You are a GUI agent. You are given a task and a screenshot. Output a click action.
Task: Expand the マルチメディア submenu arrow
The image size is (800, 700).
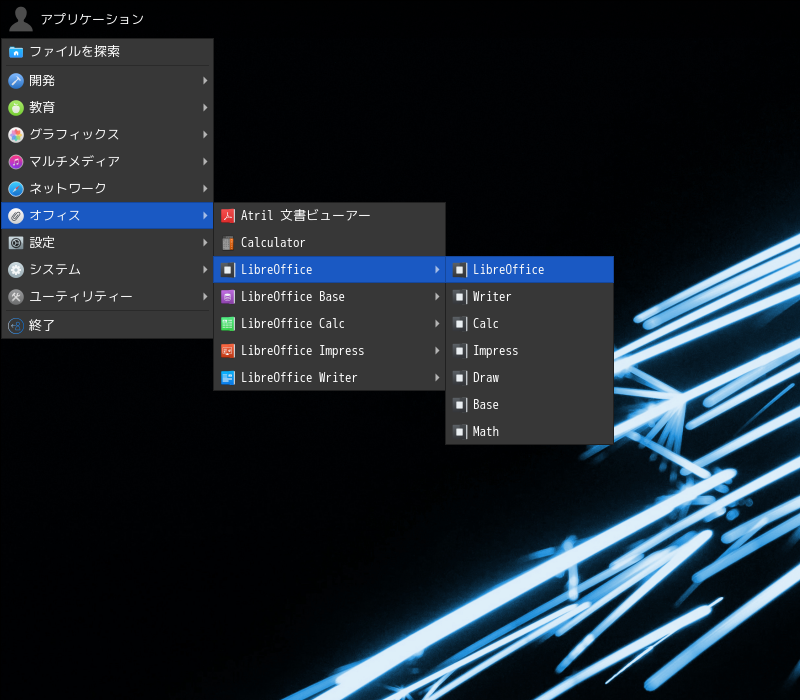(205, 162)
